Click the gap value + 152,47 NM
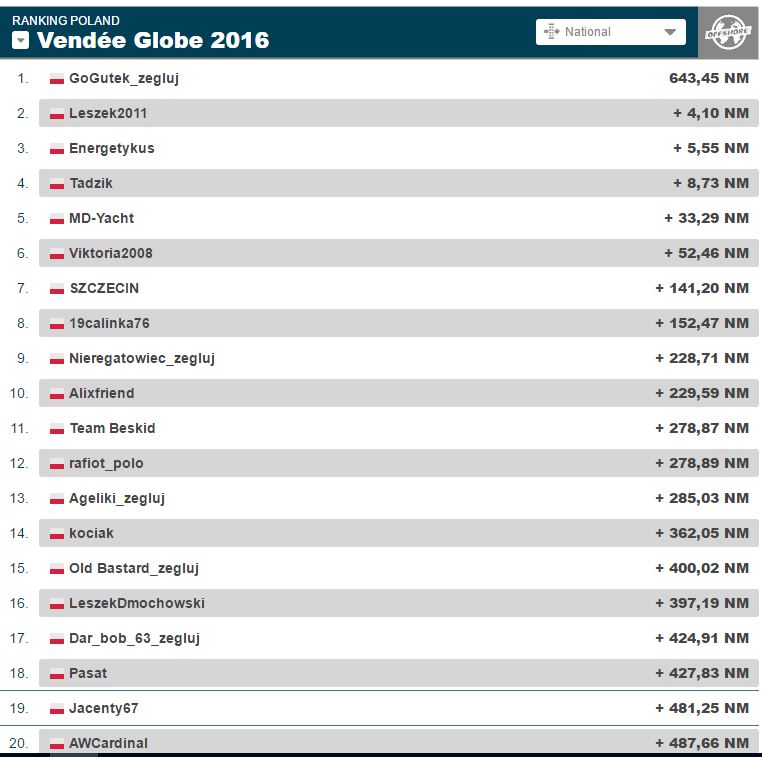Viewport: 762px width, 757px height. [x=702, y=323]
